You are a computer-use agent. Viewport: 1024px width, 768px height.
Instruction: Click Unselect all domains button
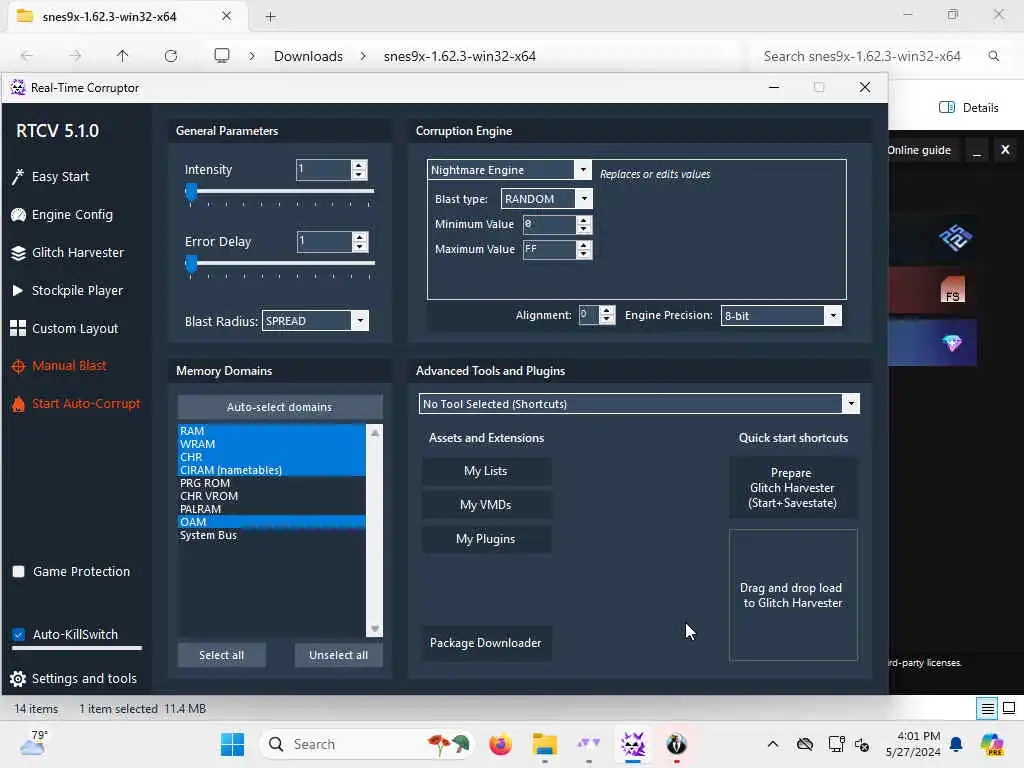click(x=338, y=655)
